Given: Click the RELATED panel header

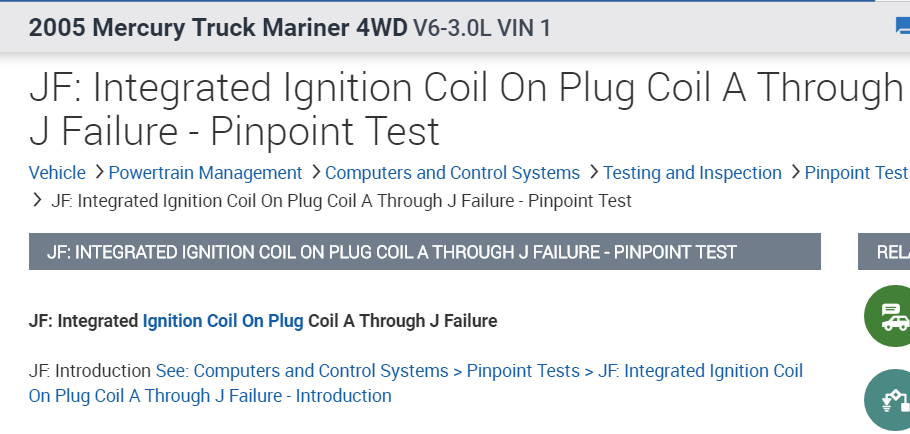Looking at the screenshot, I should click(x=884, y=252).
